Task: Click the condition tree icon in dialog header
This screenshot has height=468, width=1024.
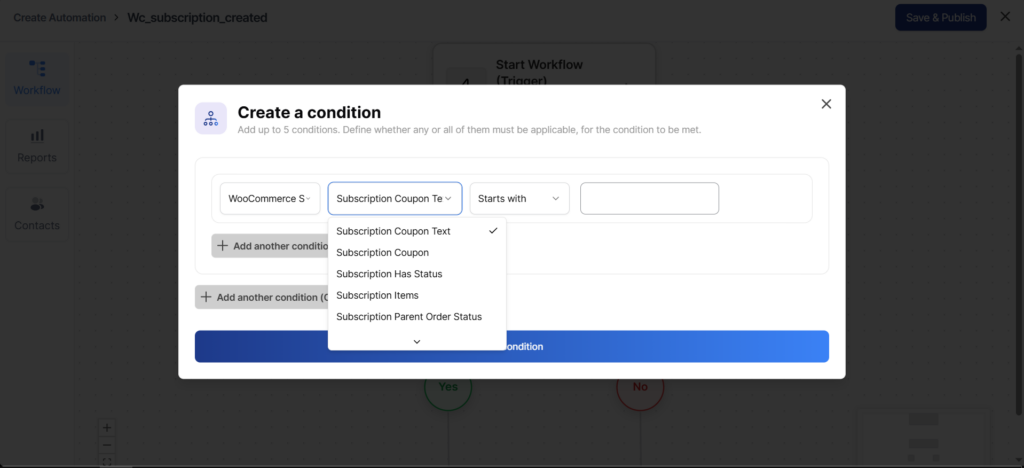Action: click(211, 118)
